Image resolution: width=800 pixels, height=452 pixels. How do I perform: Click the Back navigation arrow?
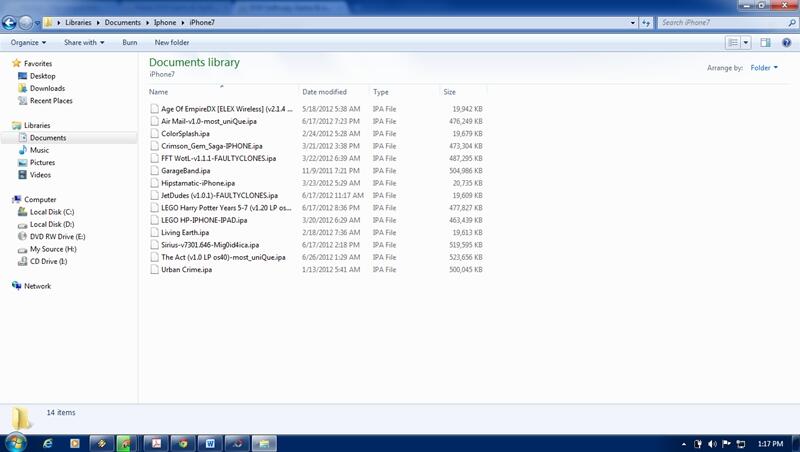(x=9, y=22)
